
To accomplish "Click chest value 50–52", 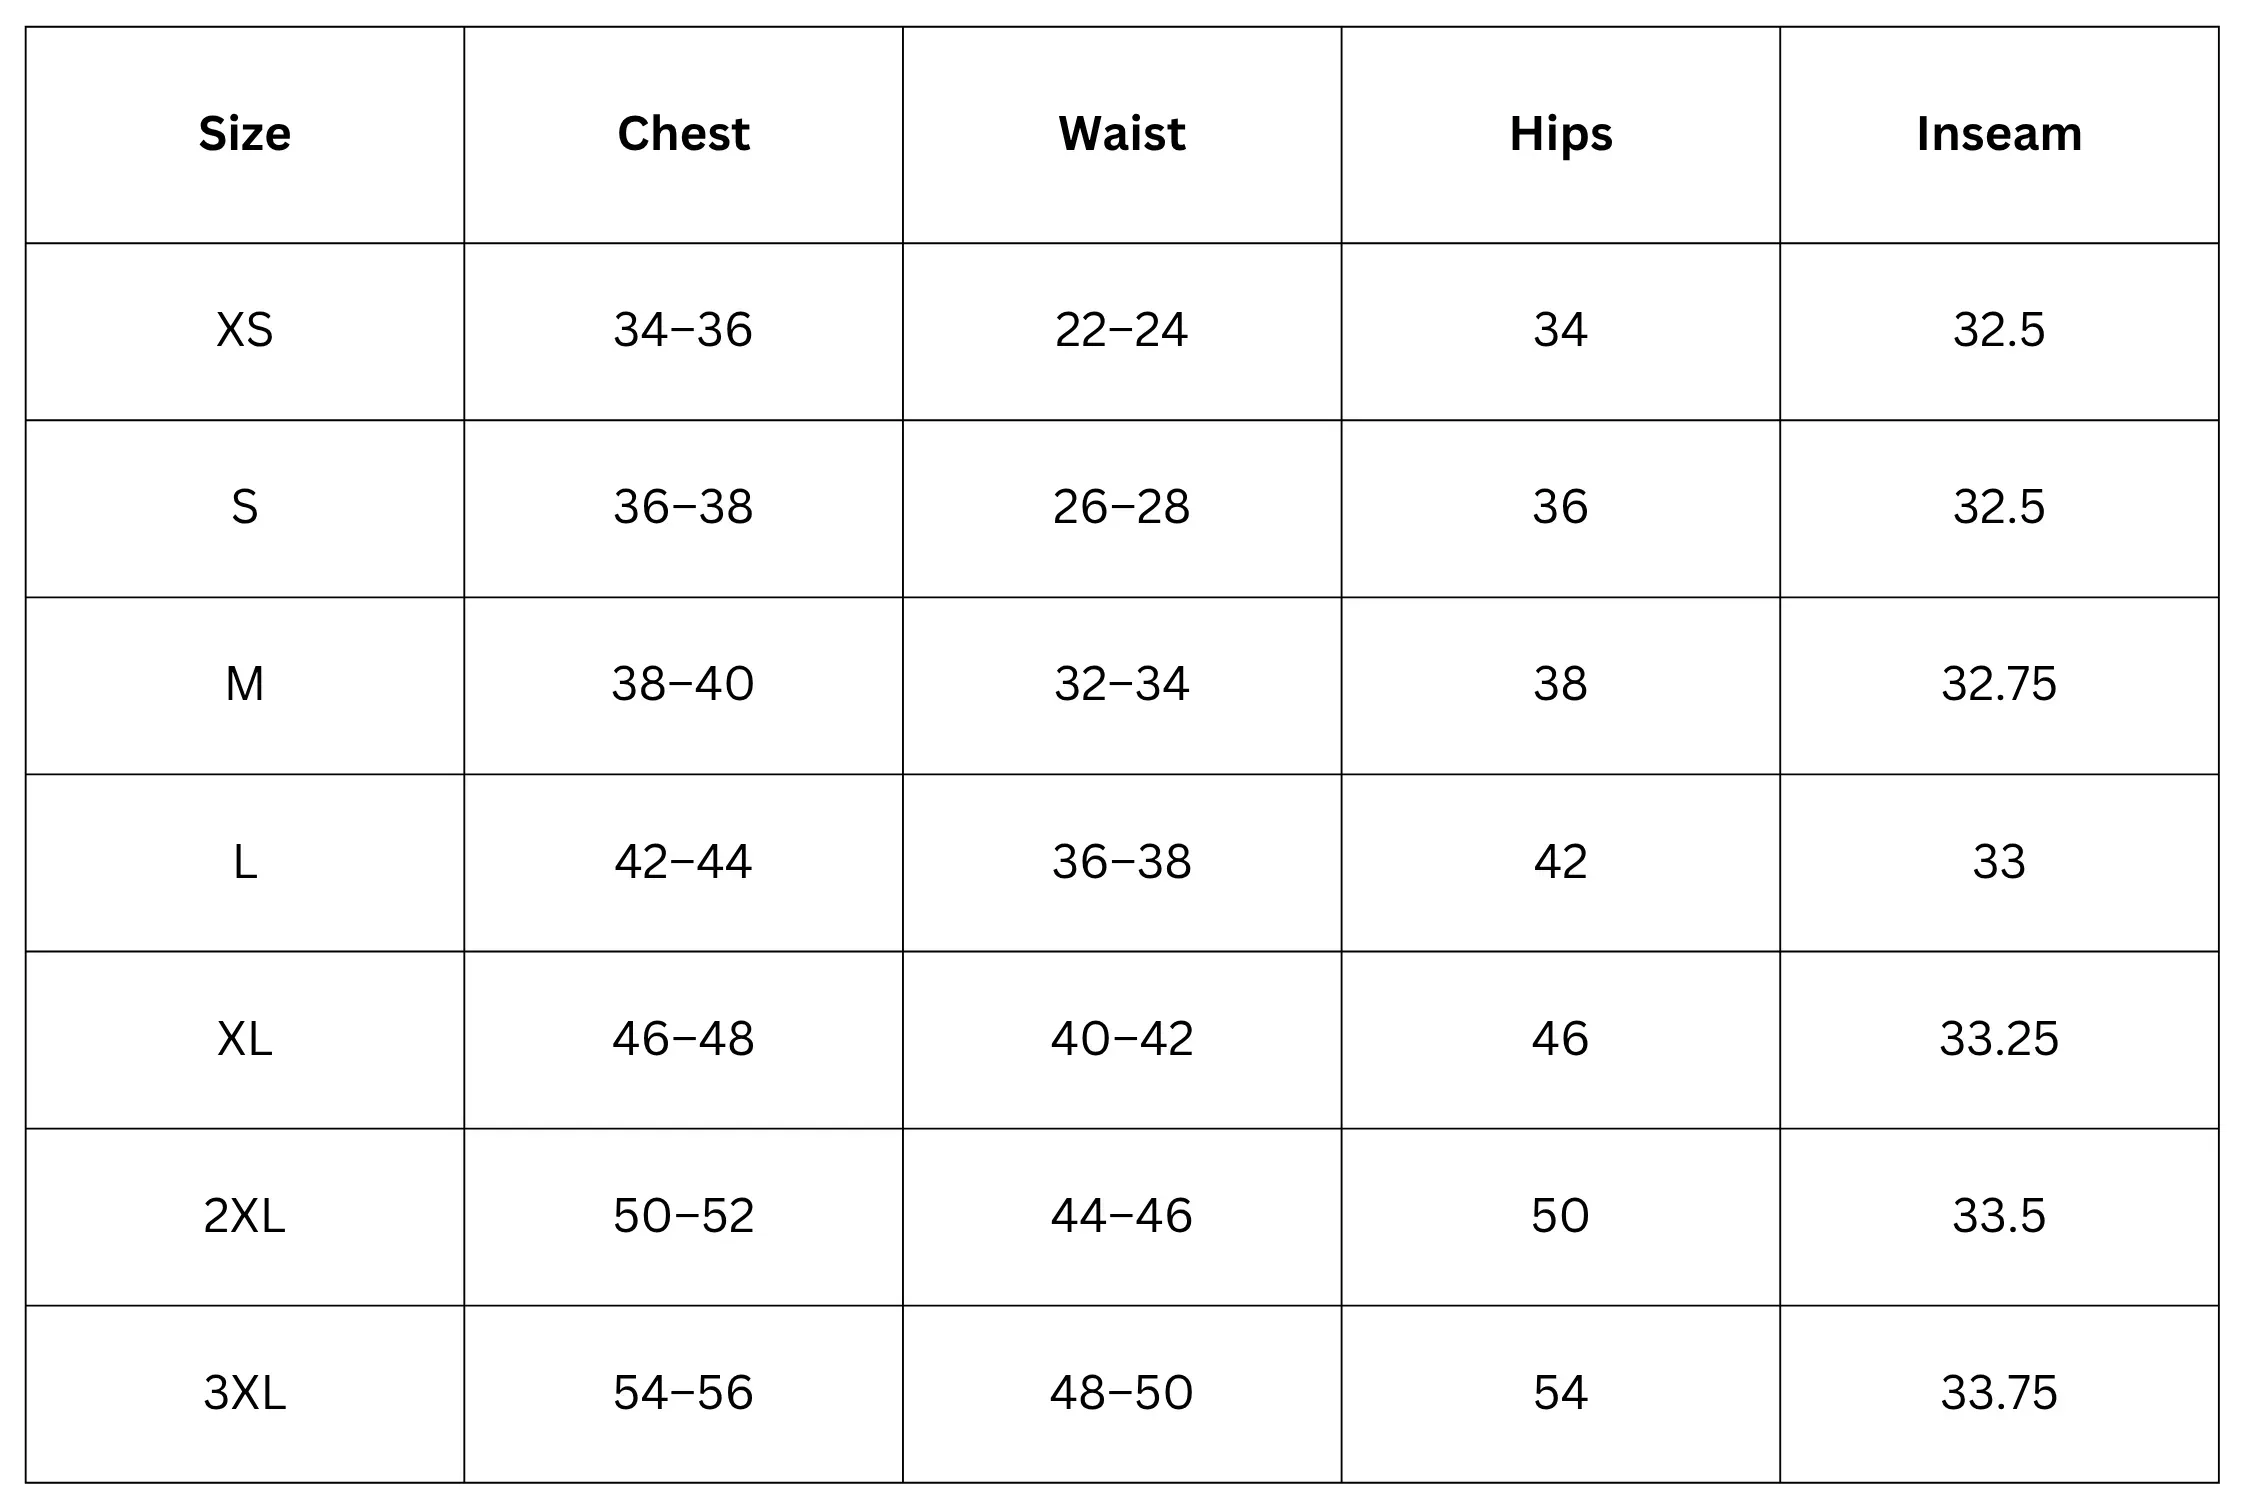I will (x=683, y=1216).
